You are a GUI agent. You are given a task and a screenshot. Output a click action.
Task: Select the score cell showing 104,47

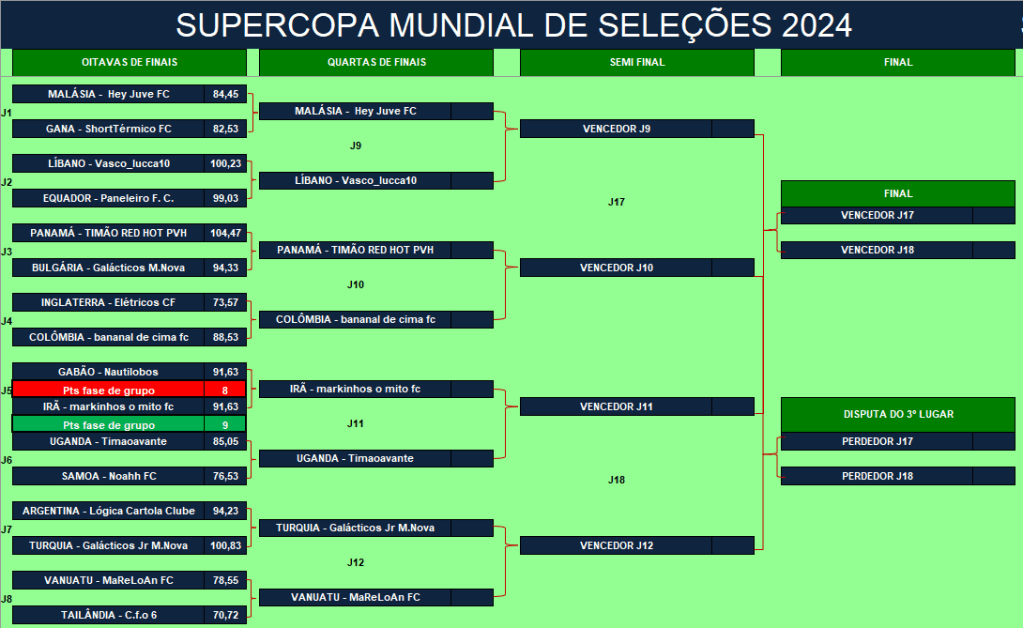[226, 233]
